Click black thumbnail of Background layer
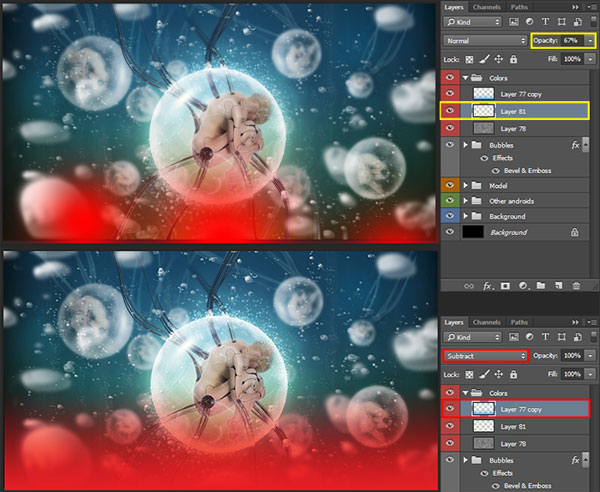Screen dimensions: 600x492 point(473,232)
